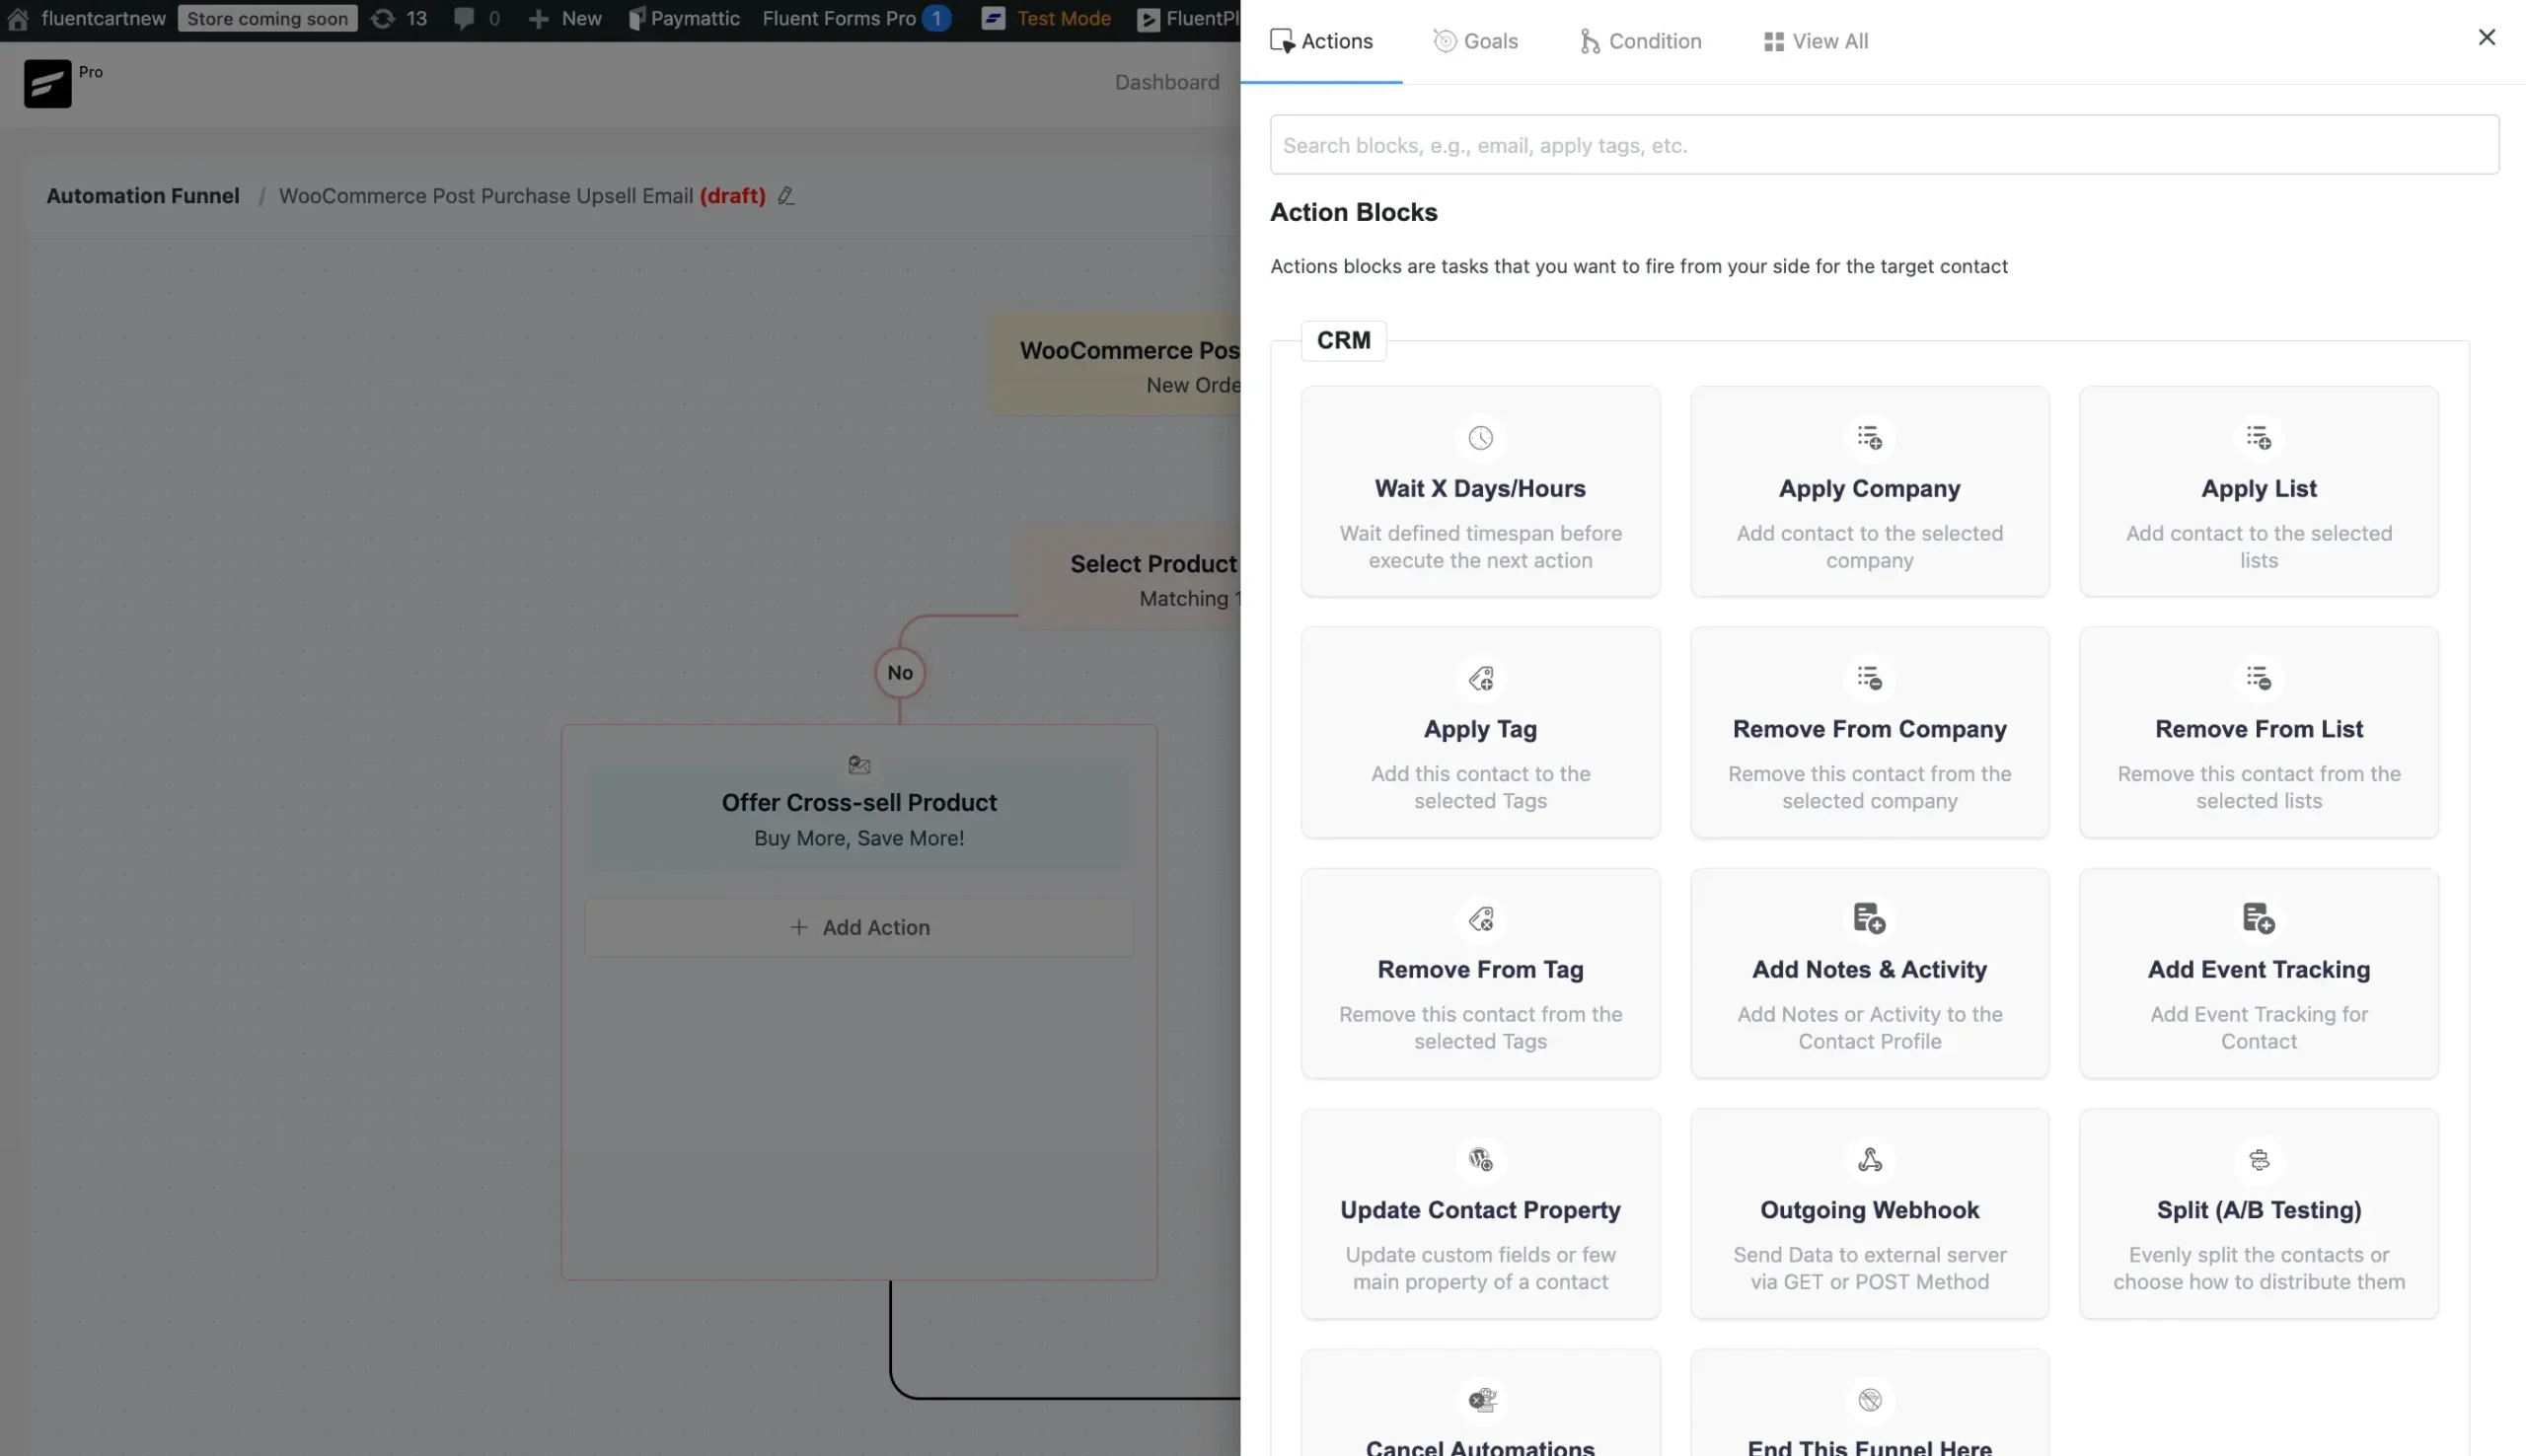This screenshot has height=1456, width=2526.
Task: Click the Add Event Tracking icon
Action: [2258, 918]
